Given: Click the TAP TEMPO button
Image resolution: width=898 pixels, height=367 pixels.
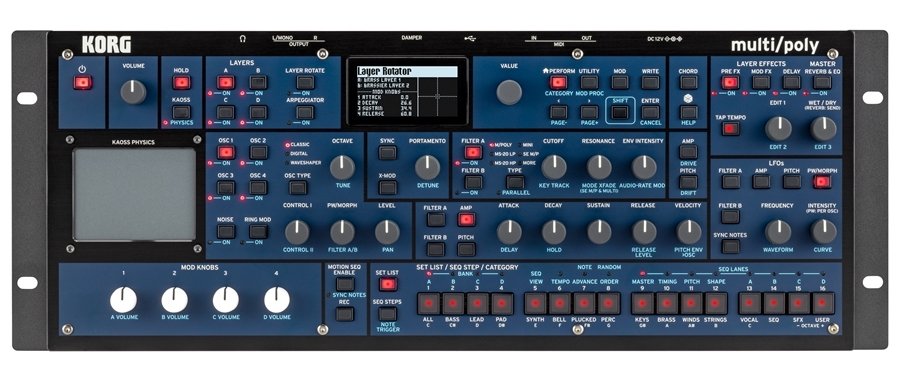Looking at the screenshot, I should pos(730,129).
